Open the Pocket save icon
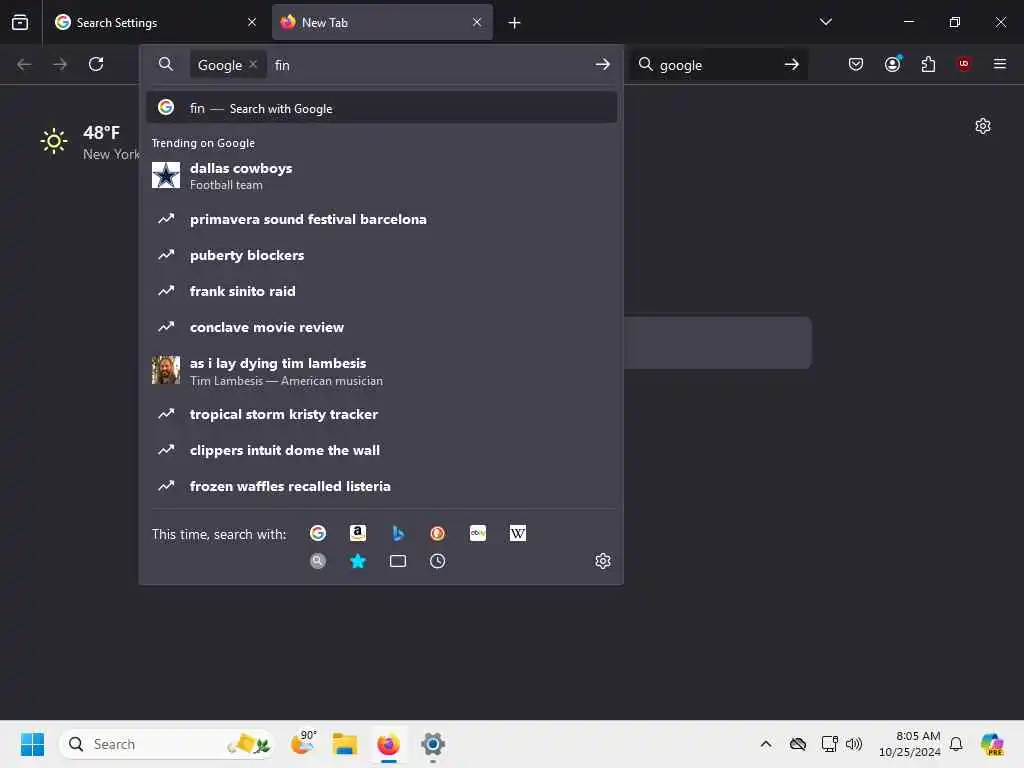Viewport: 1024px width, 768px height. pos(856,64)
